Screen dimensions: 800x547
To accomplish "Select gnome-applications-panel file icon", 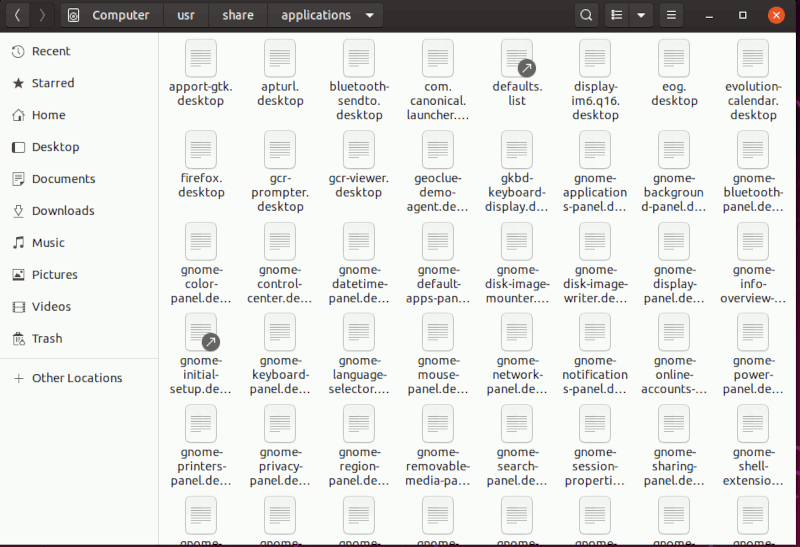I will [x=595, y=150].
